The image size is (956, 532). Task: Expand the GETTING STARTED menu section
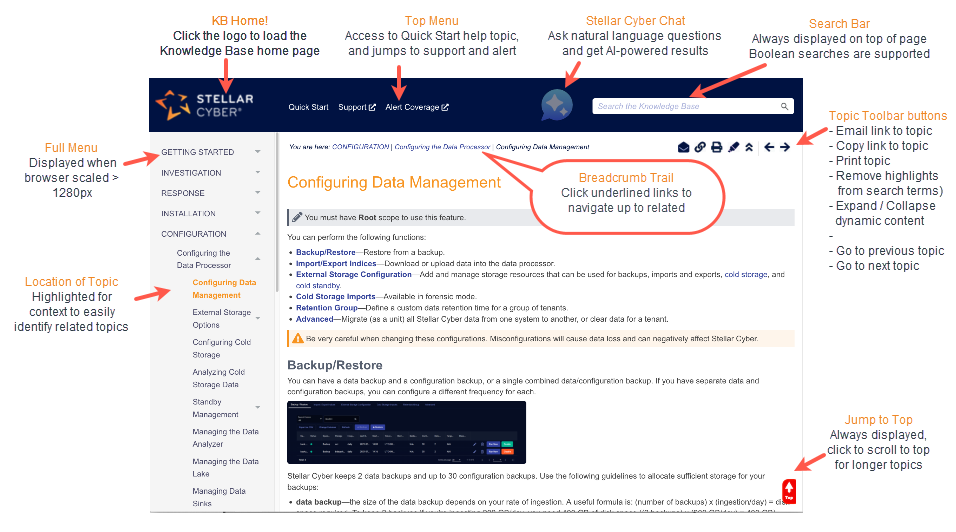(x=258, y=152)
